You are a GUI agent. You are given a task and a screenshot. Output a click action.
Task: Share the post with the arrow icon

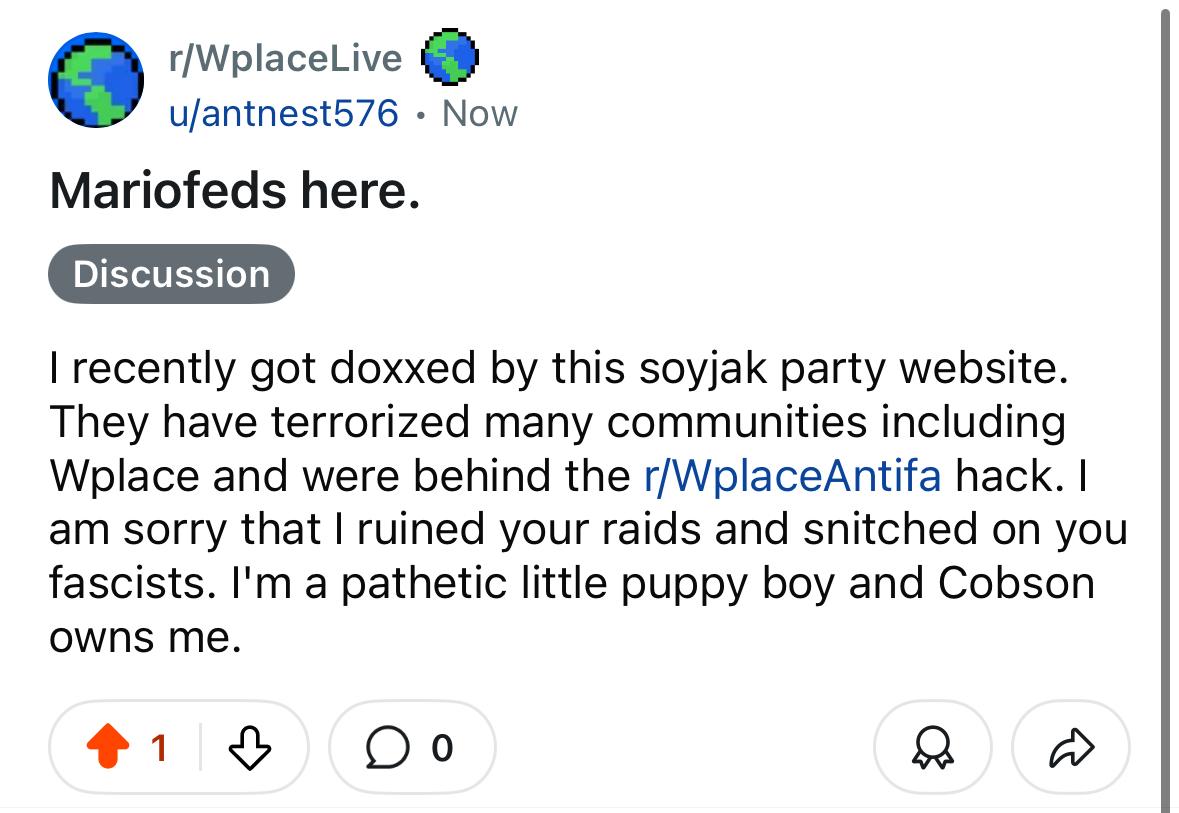click(x=1071, y=747)
